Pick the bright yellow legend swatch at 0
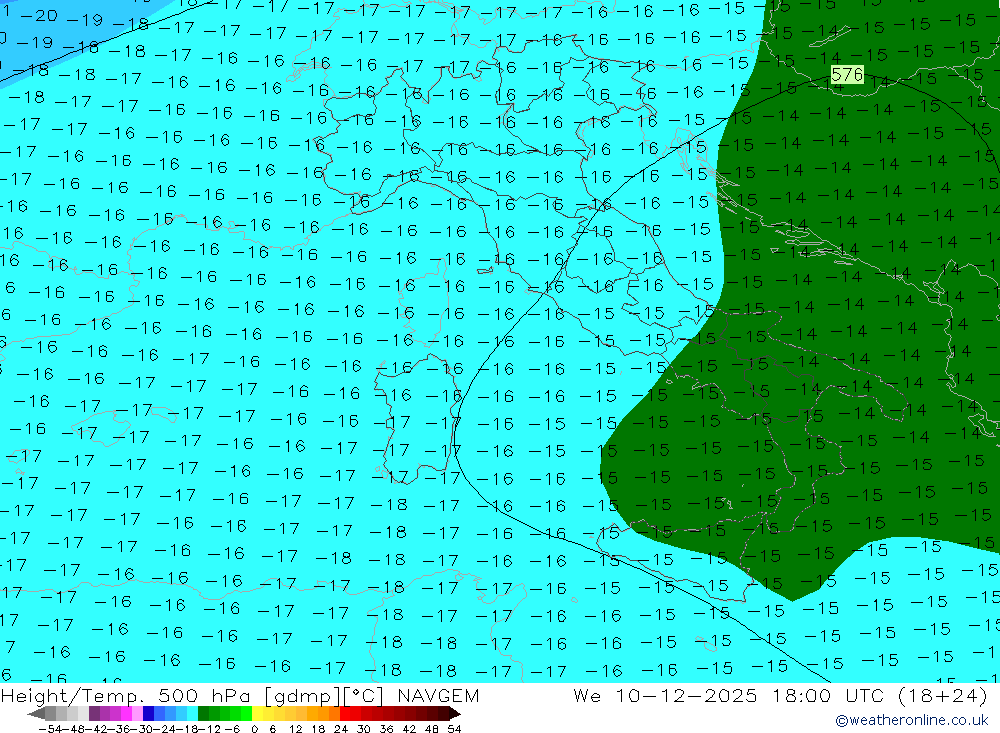Image resolution: width=1000 pixels, height=733 pixels. [257, 713]
